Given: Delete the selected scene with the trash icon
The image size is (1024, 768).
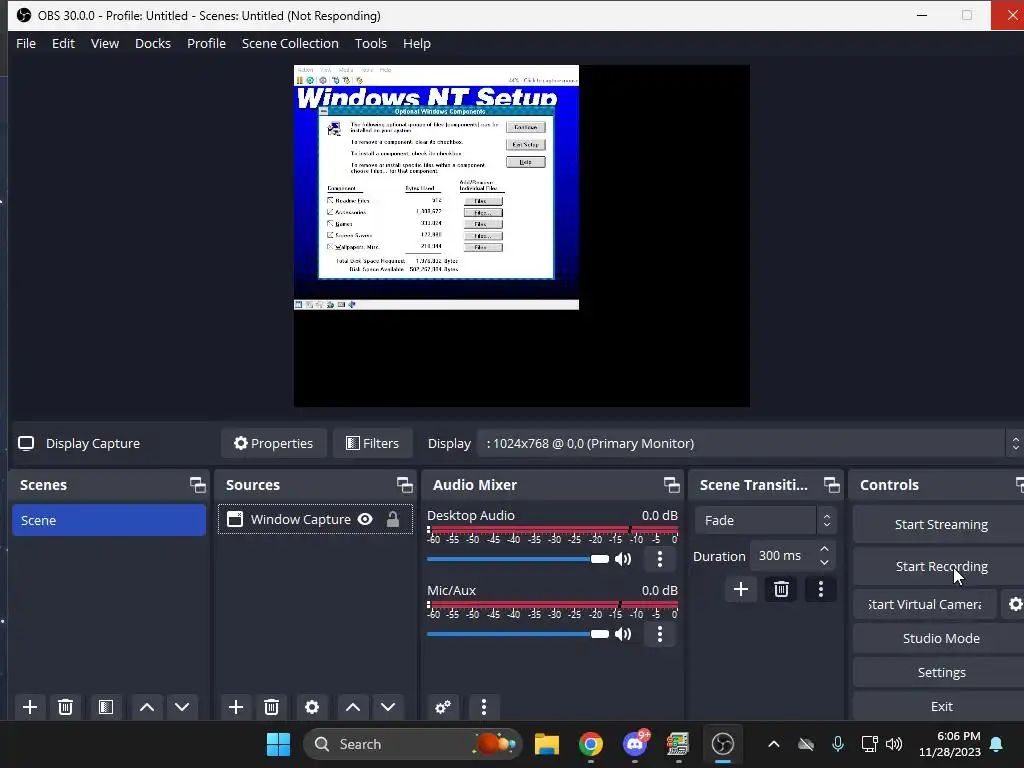Looking at the screenshot, I should point(65,707).
